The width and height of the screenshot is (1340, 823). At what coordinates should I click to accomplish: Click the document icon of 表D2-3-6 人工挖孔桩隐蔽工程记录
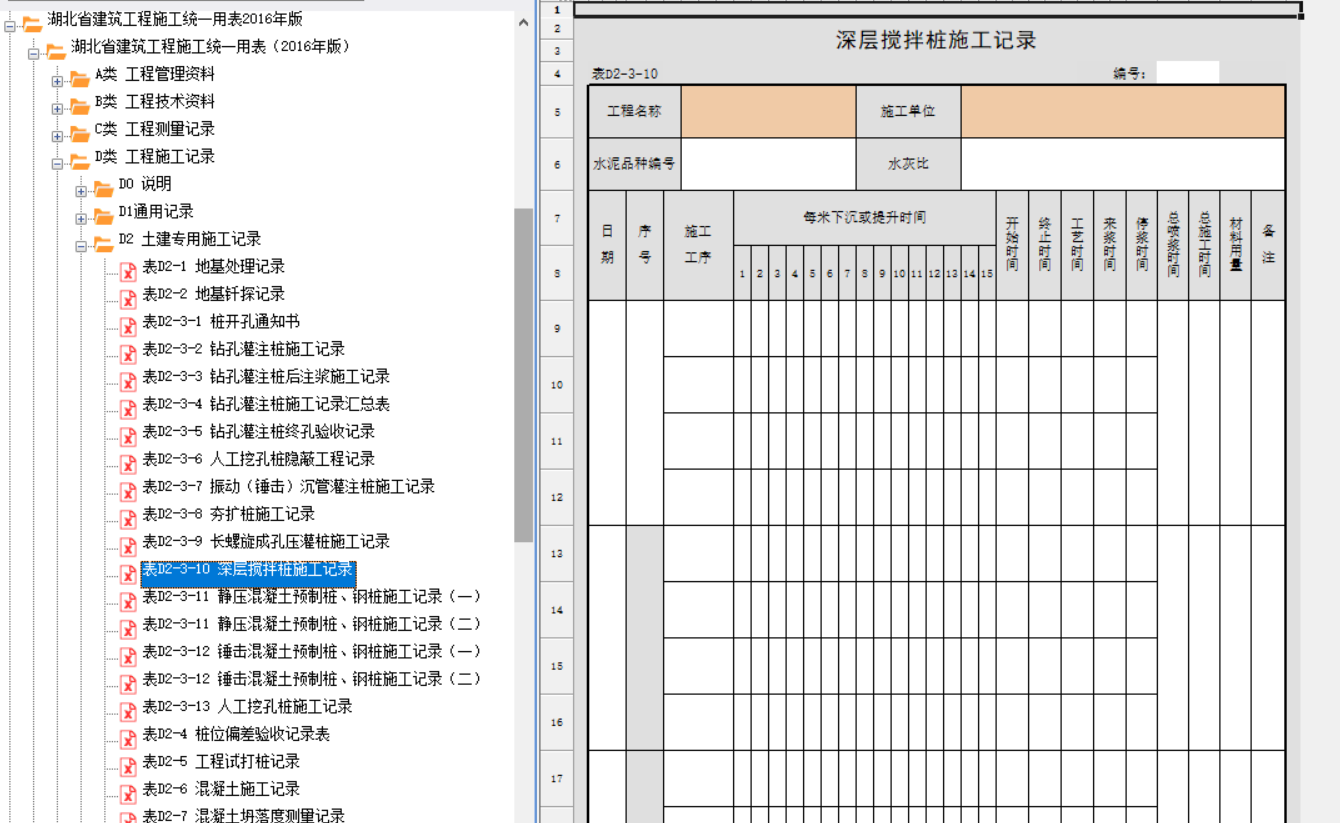pyautogui.click(x=128, y=463)
